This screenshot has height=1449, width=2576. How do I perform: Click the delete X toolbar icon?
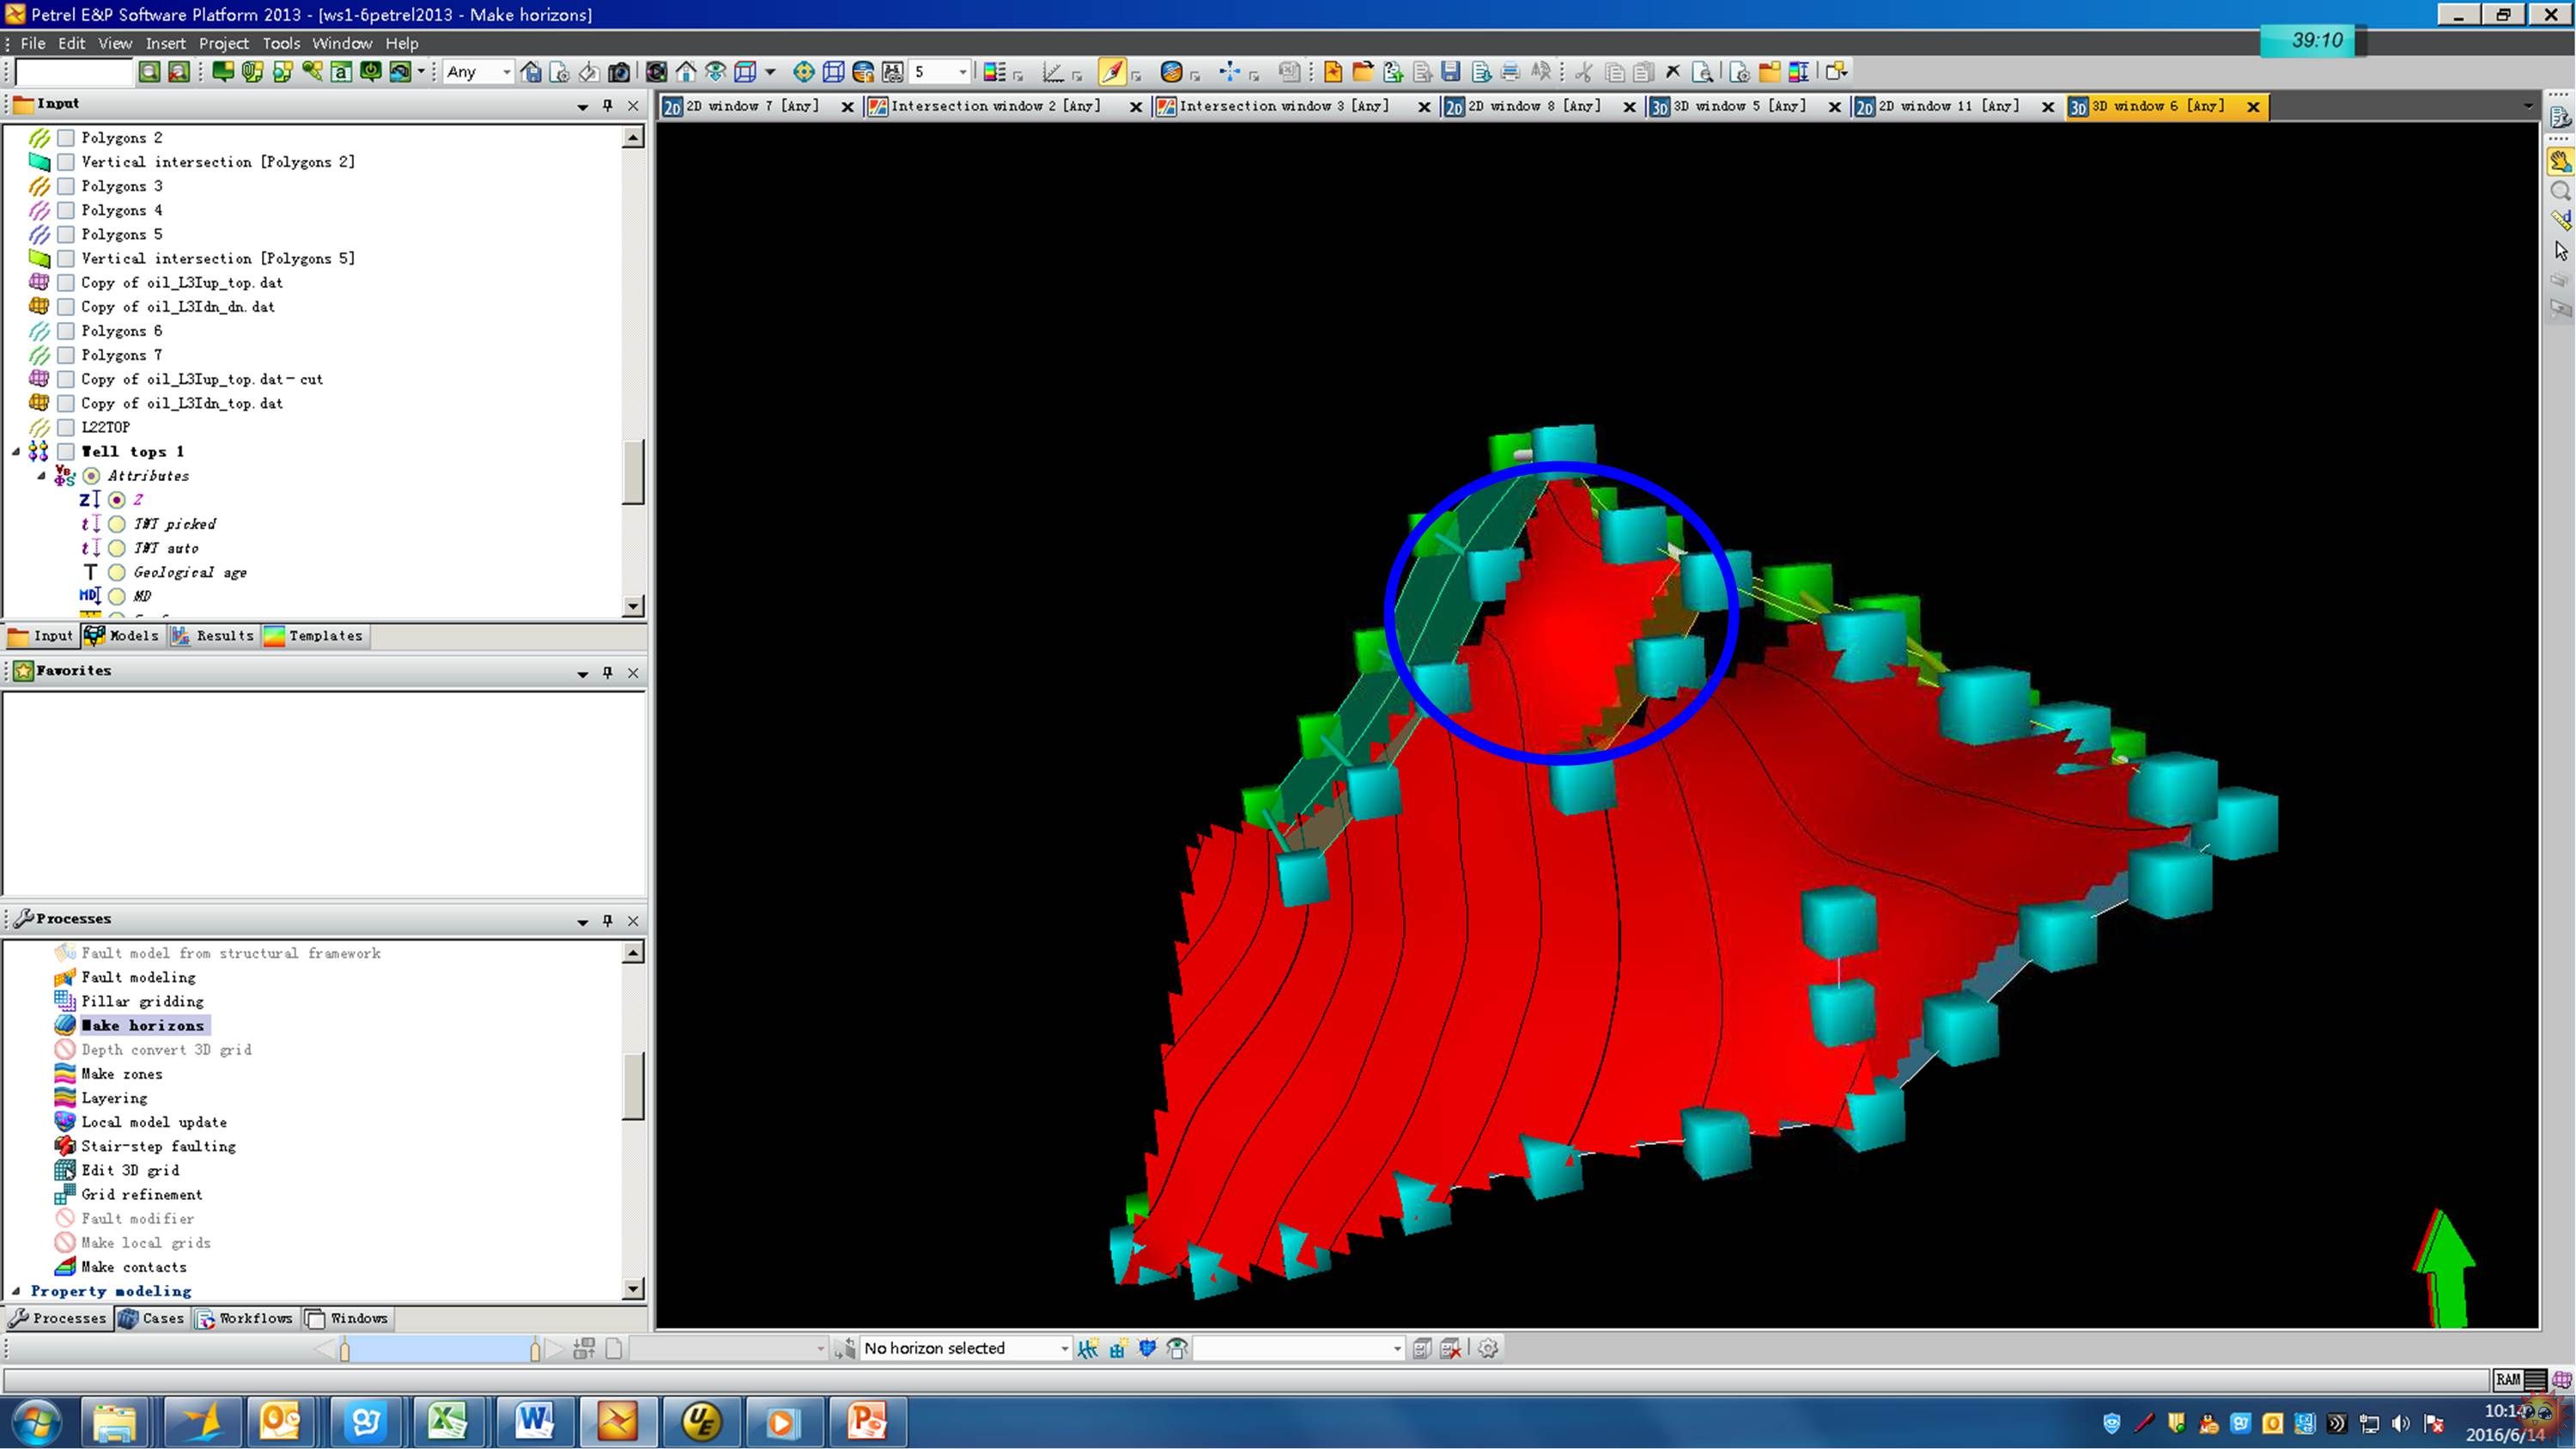click(x=1673, y=72)
